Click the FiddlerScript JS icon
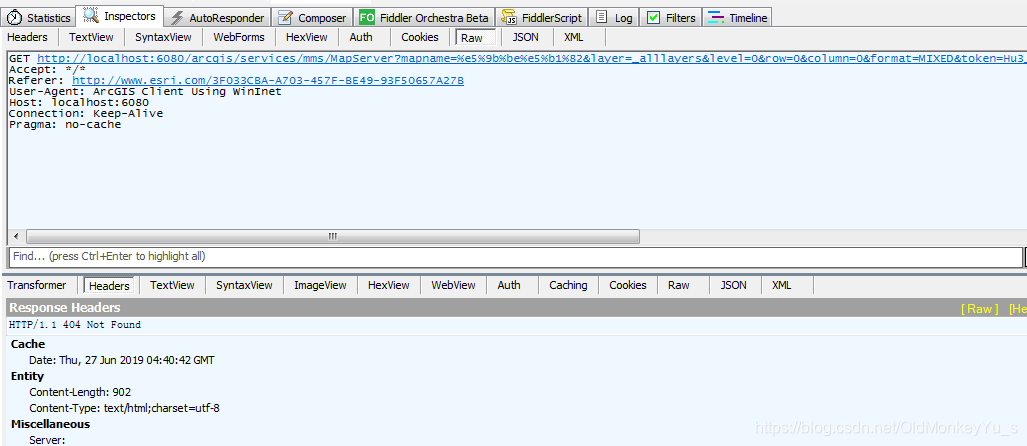 tap(509, 18)
